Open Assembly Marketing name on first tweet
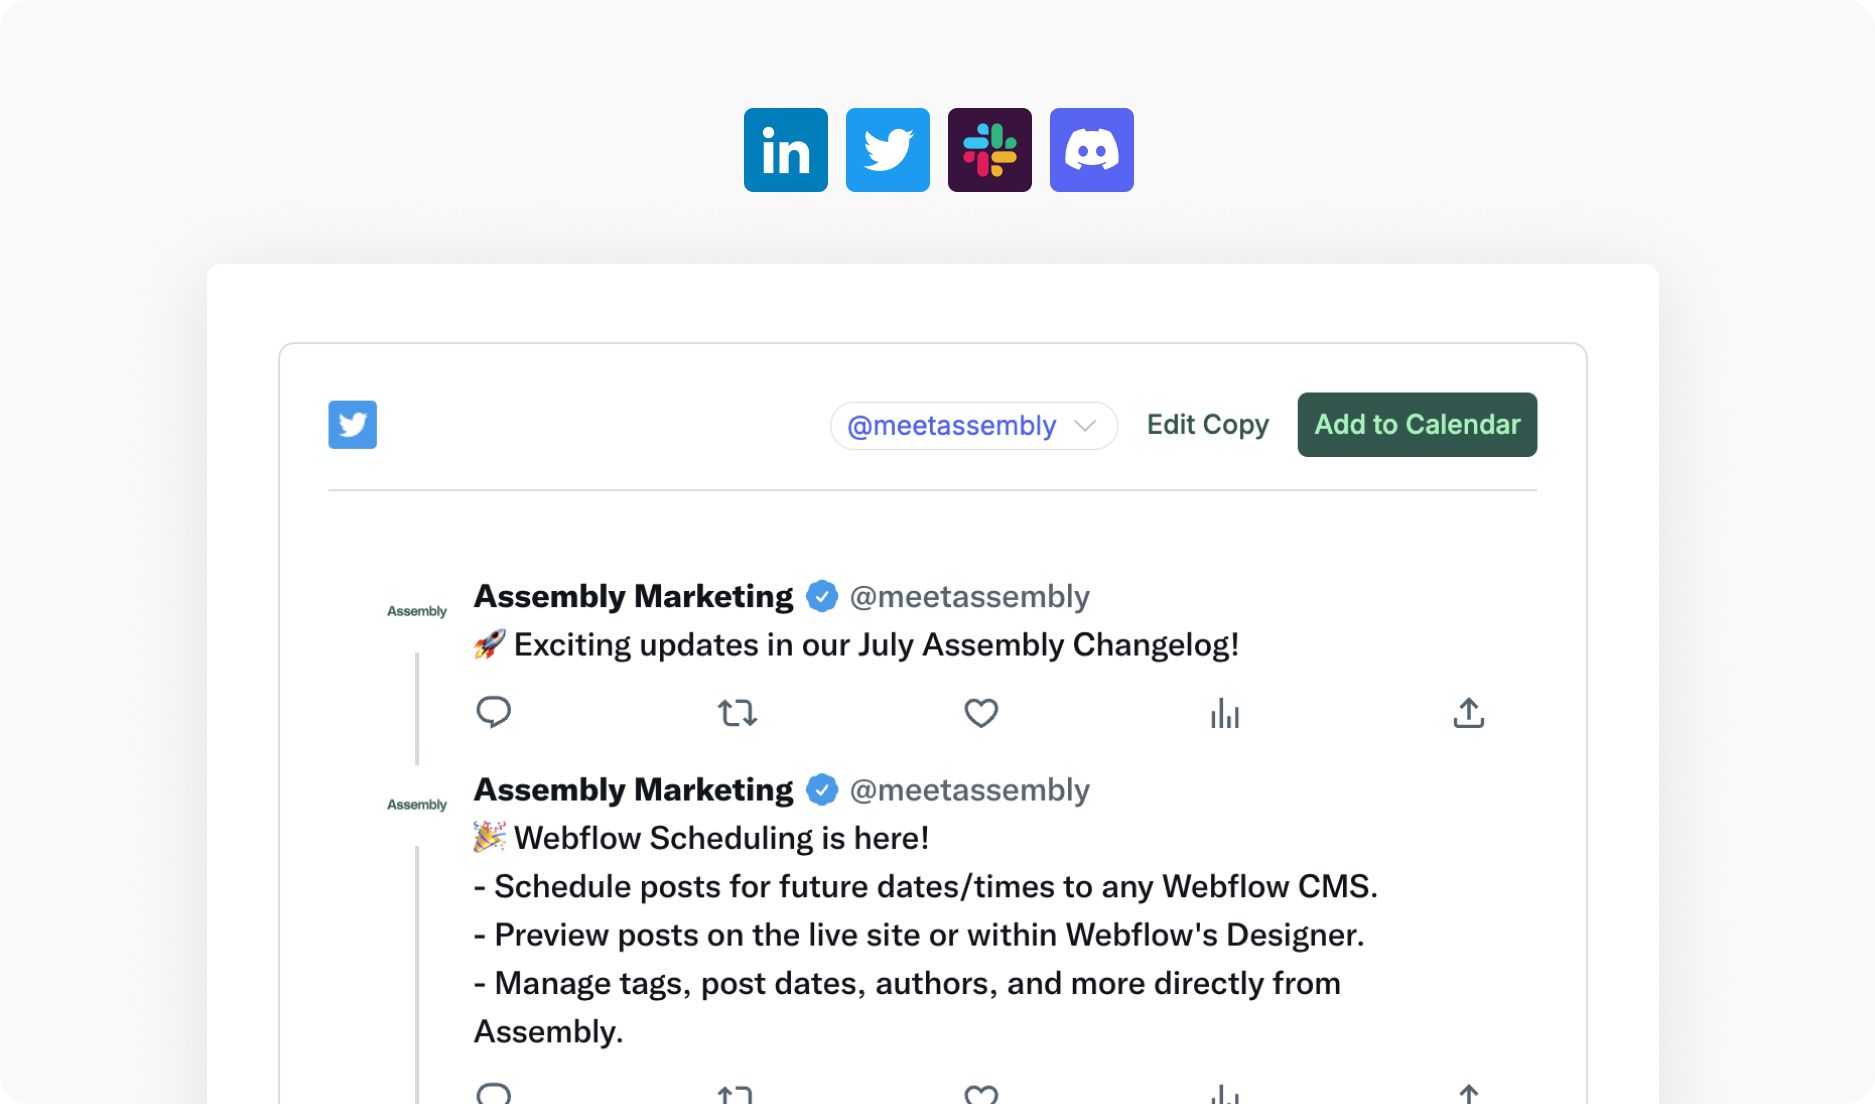This screenshot has width=1875, height=1104. coord(633,596)
